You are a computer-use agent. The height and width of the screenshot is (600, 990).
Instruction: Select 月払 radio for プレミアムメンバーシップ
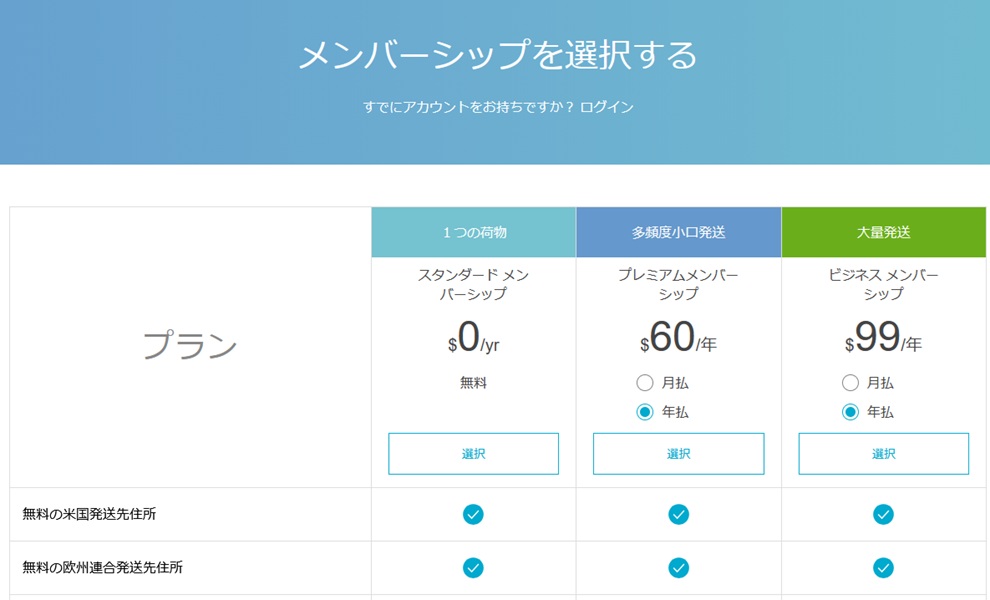645,383
